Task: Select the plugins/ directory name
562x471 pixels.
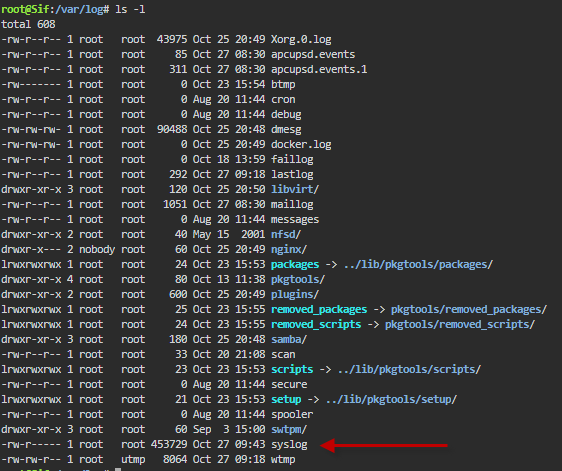Action: (x=295, y=295)
